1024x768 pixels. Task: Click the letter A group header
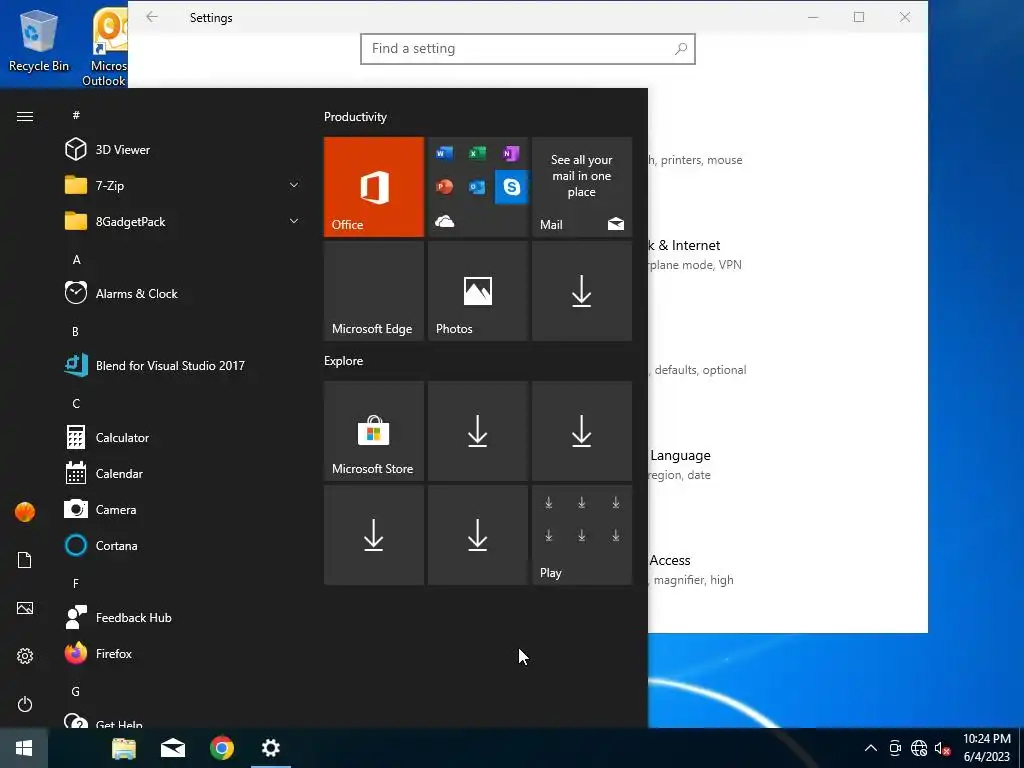point(76,259)
